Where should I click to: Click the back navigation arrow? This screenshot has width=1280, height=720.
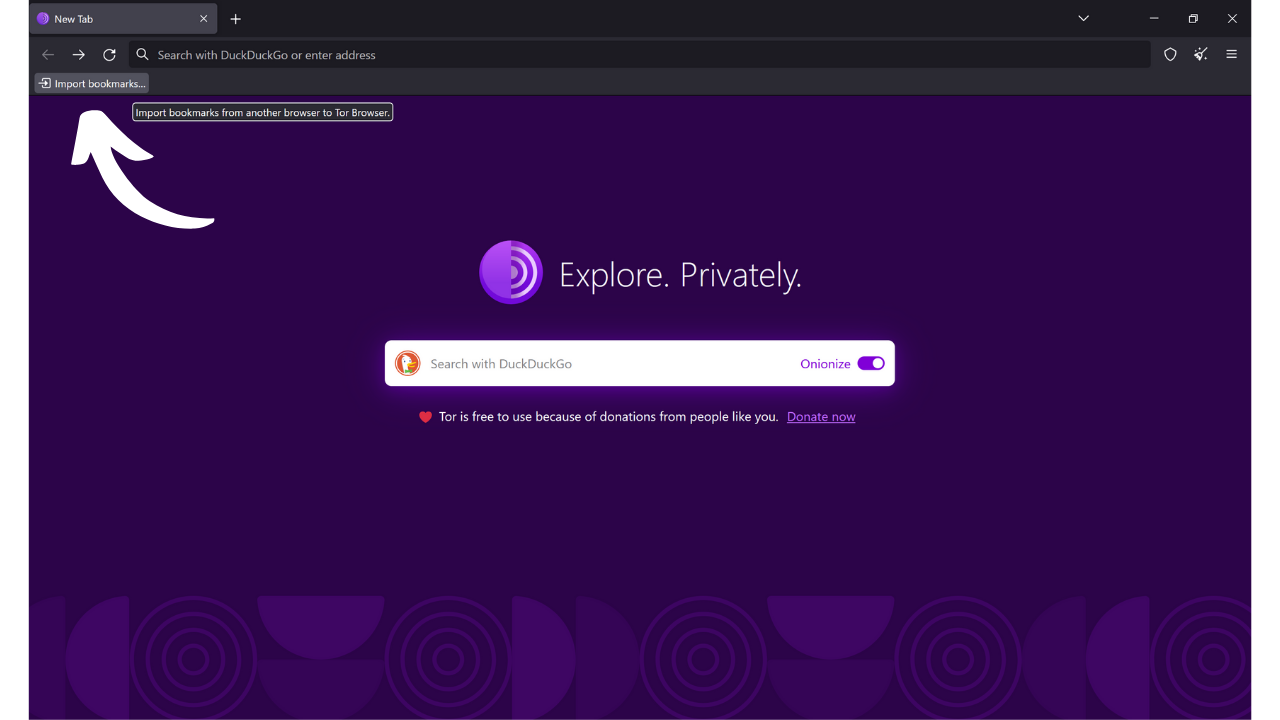(47, 55)
